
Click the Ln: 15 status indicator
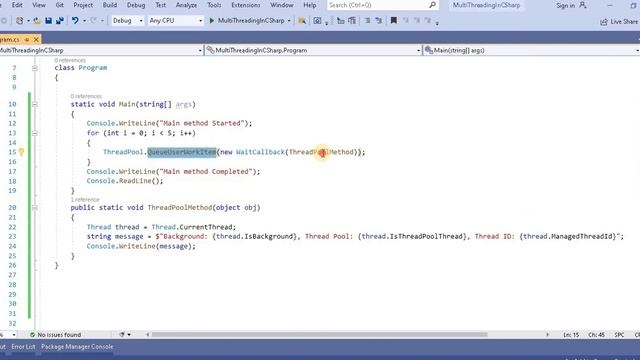[x=571, y=335]
